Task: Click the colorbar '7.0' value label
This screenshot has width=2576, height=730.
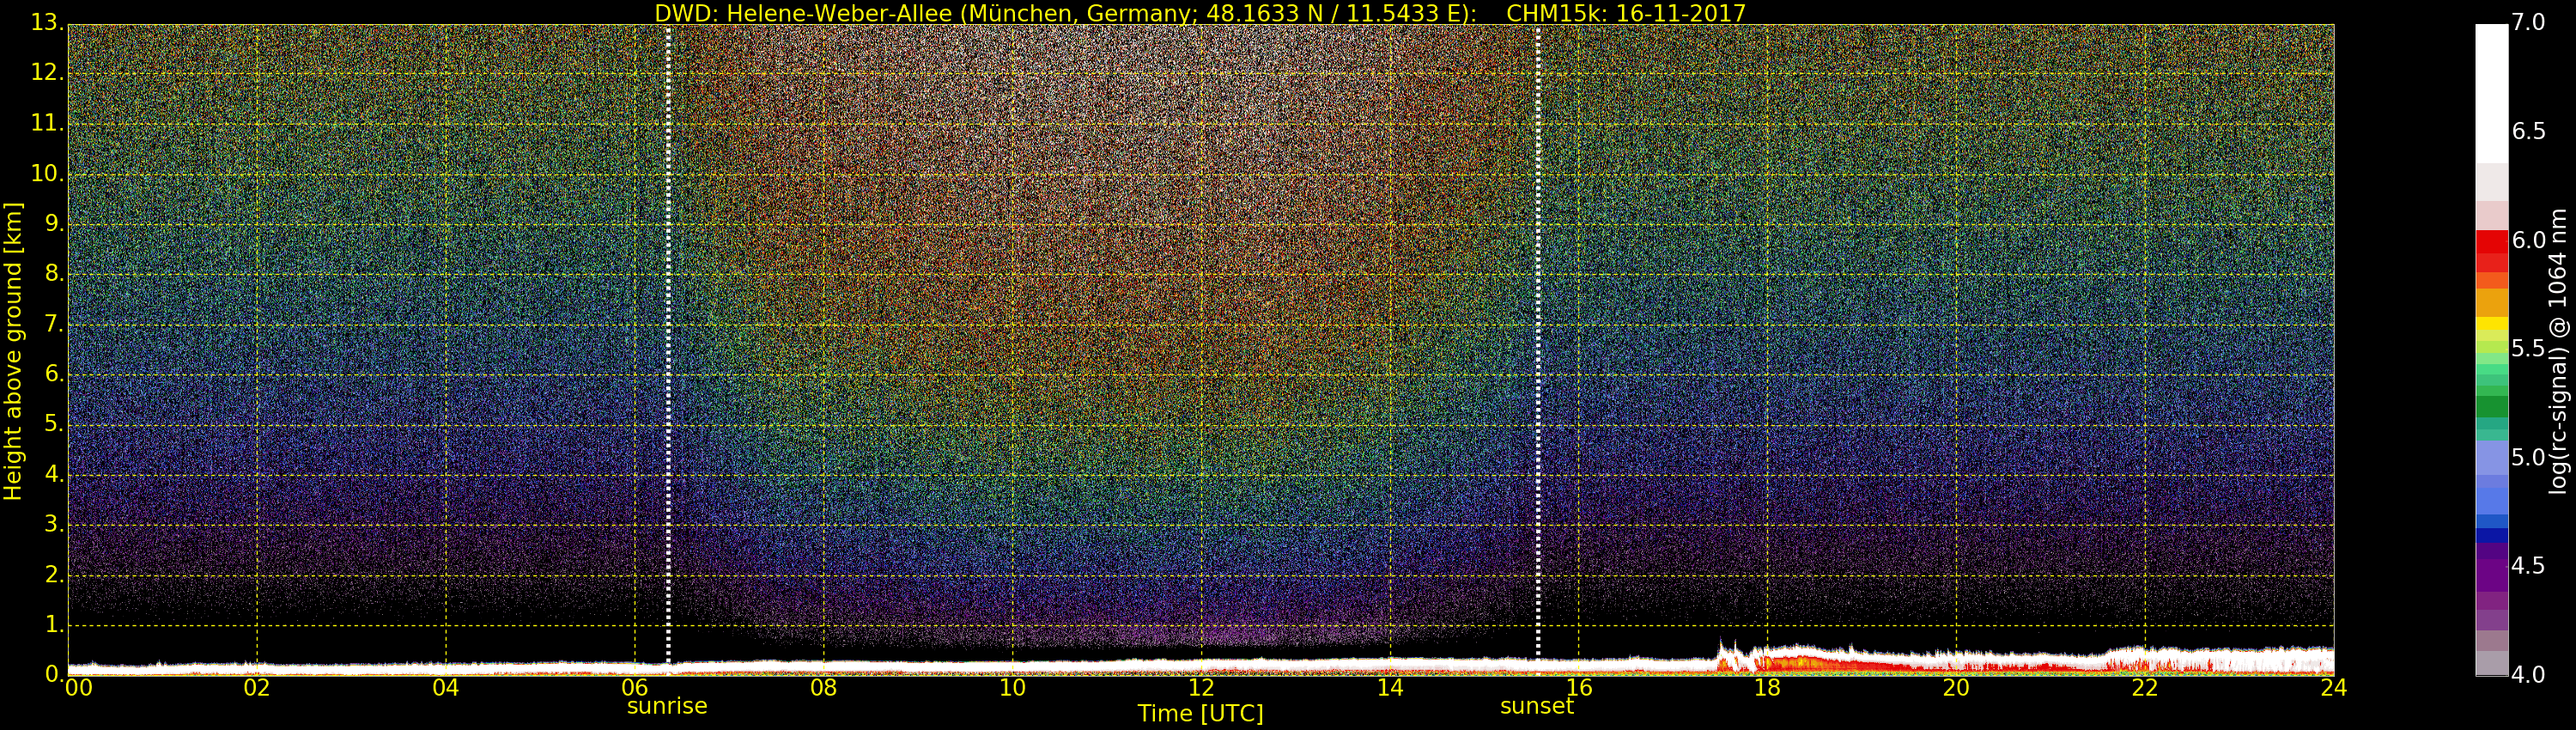Action: tap(2529, 23)
